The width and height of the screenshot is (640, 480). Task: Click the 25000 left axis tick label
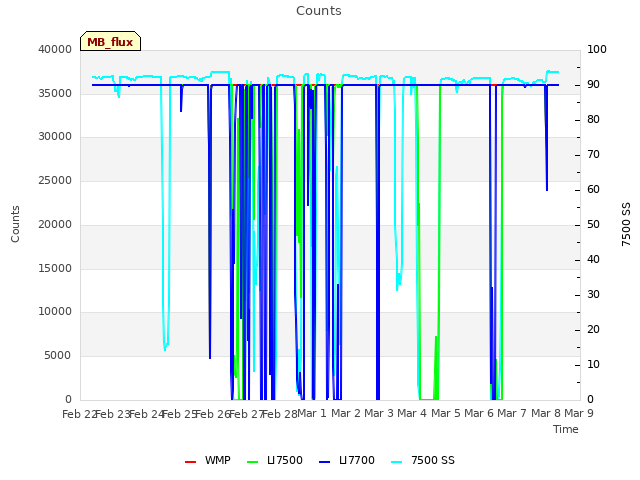(55, 180)
